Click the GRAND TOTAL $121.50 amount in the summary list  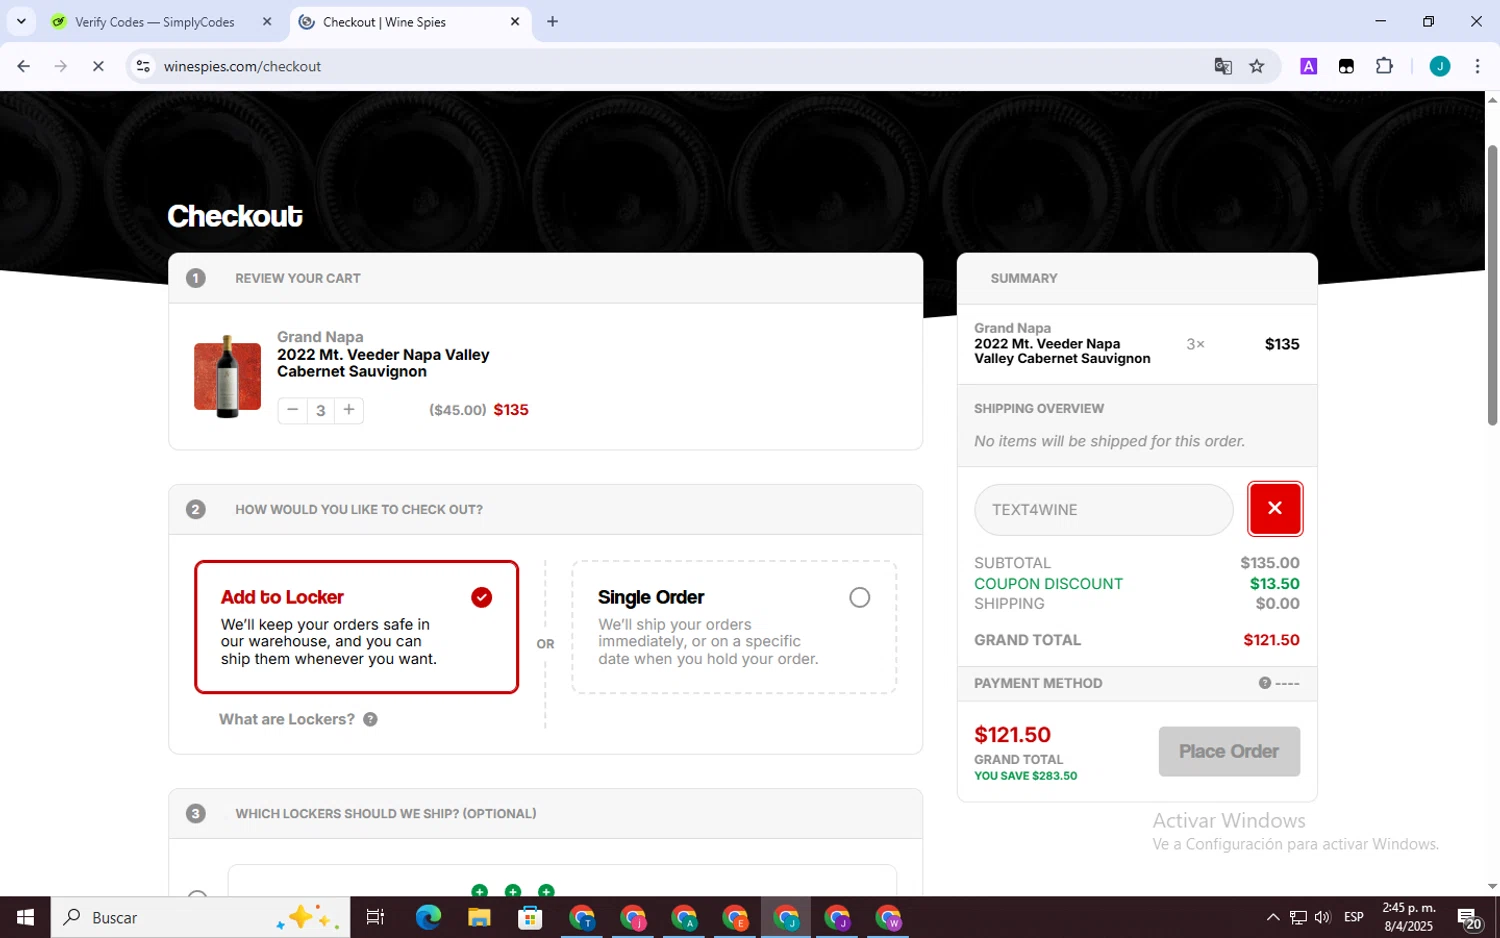(1271, 640)
